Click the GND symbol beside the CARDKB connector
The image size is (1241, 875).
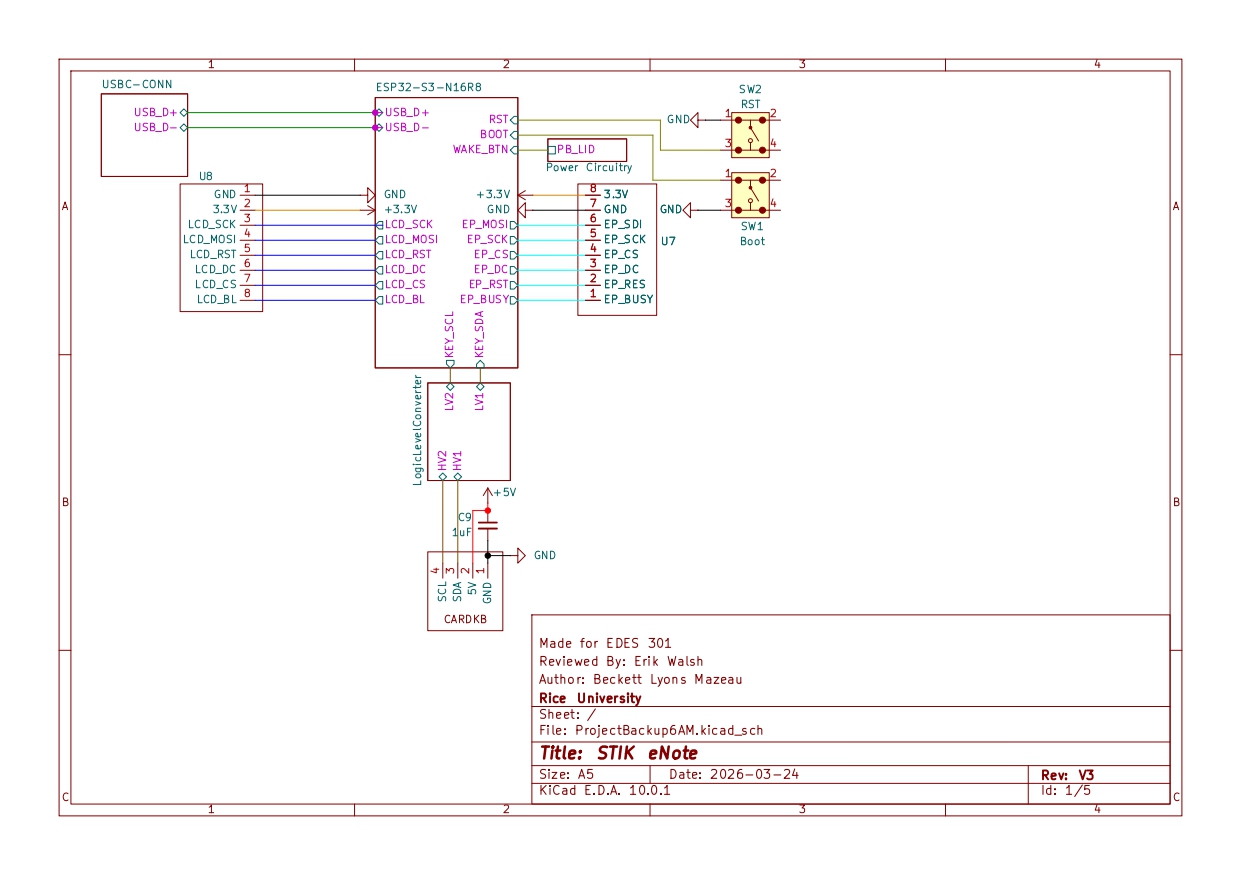521,555
